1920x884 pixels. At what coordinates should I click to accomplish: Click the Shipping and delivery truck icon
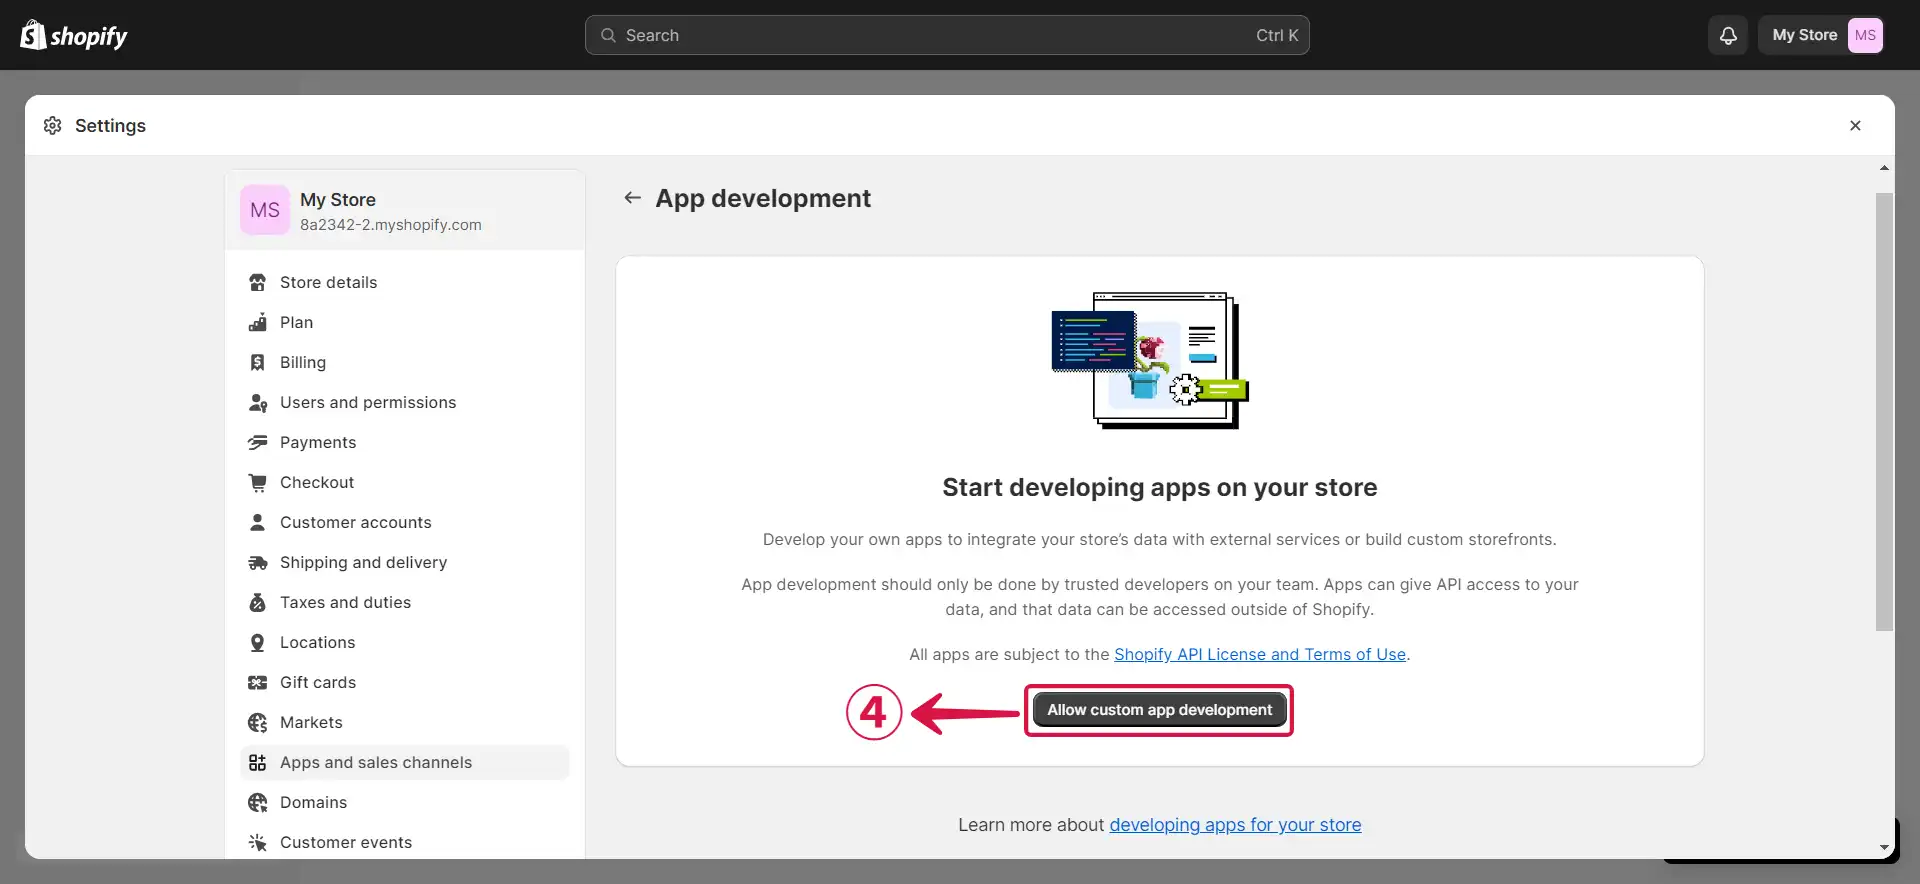tap(257, 562)
